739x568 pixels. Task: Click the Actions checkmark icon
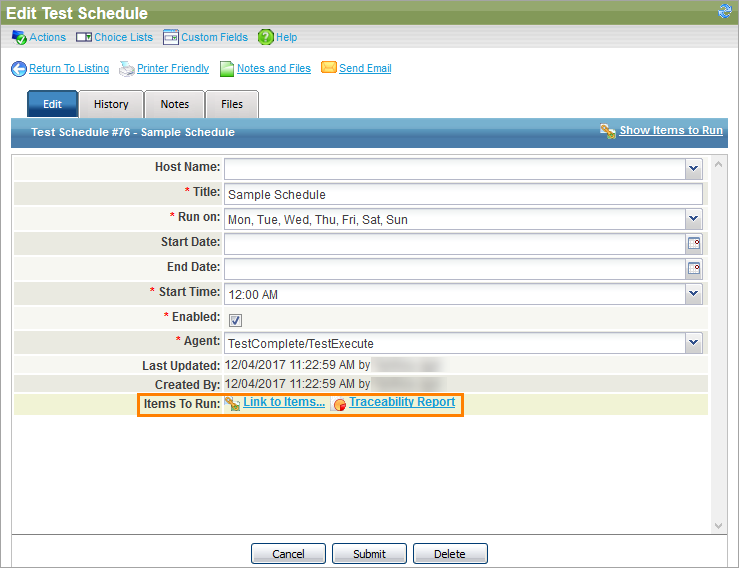[x=19, y=37]
